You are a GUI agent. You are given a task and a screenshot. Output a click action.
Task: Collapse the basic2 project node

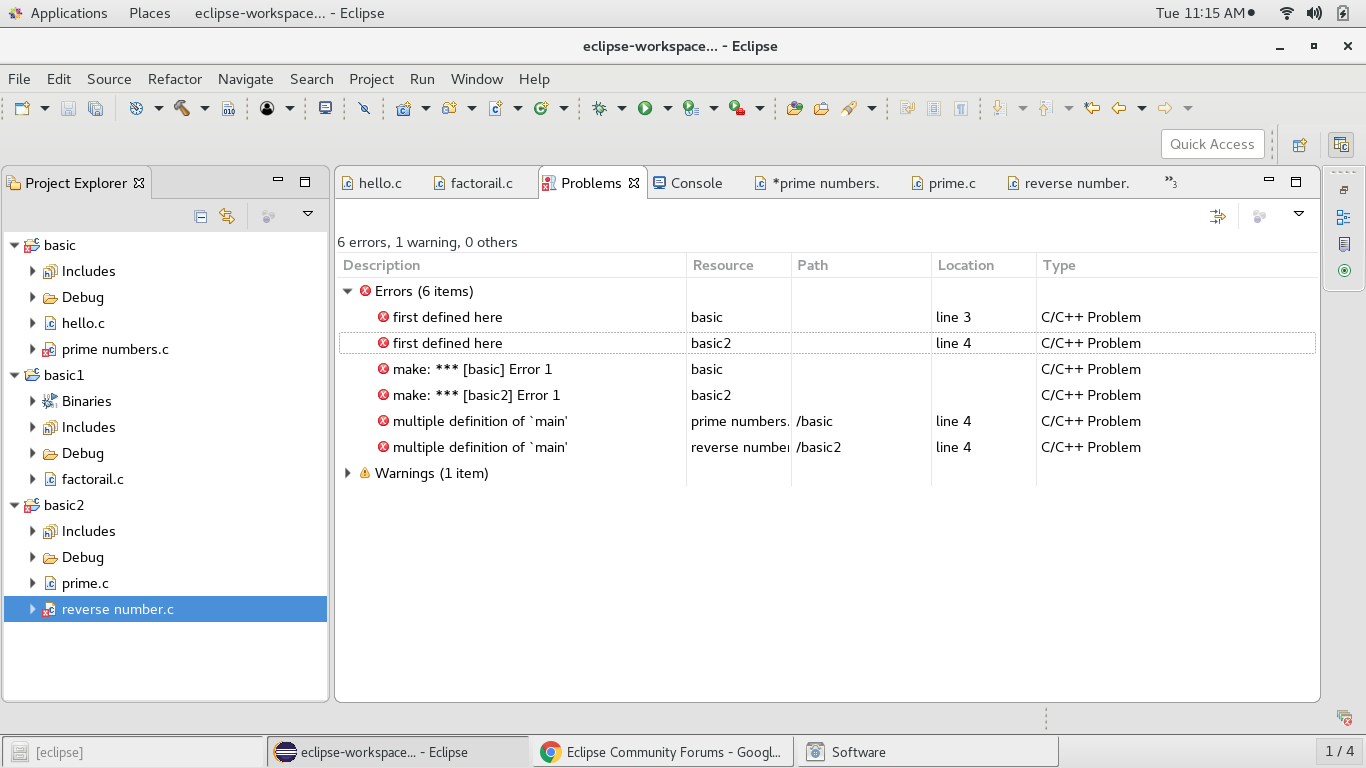click(14, 505)
